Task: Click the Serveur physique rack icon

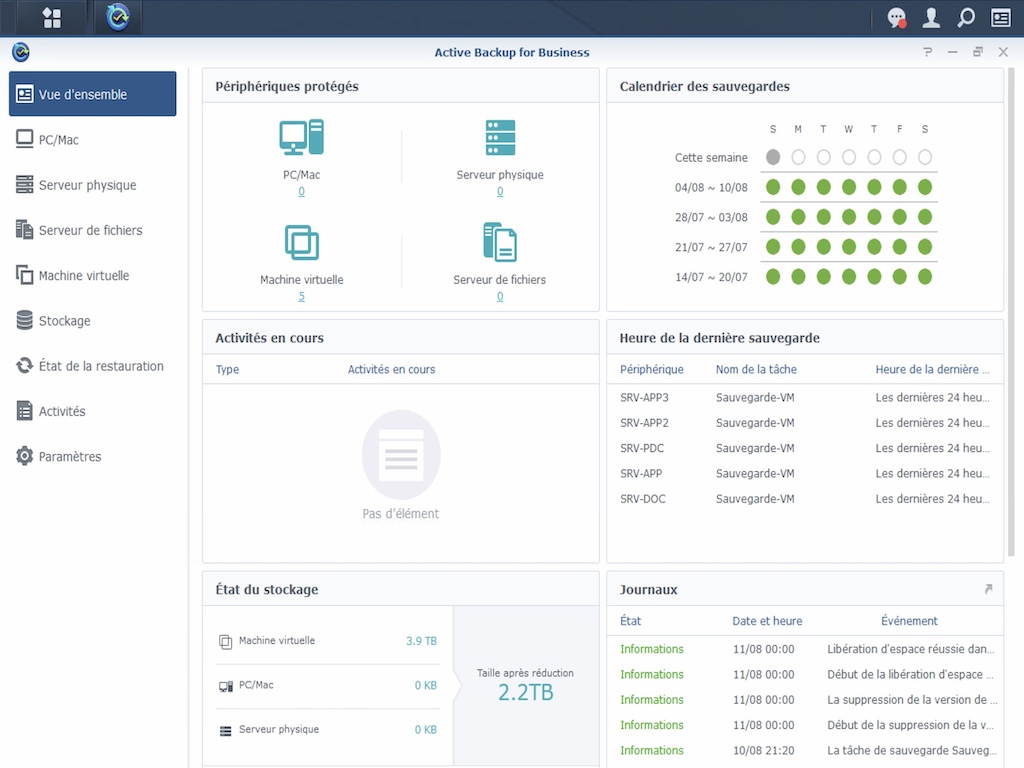Action: (x=500, y=138)
